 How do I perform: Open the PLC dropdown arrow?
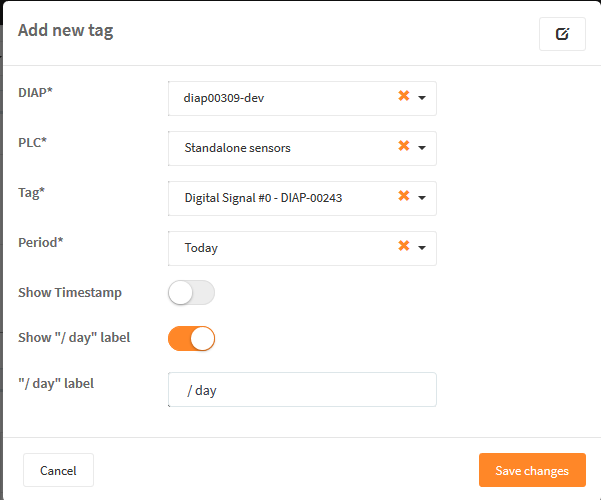[422, 148]
